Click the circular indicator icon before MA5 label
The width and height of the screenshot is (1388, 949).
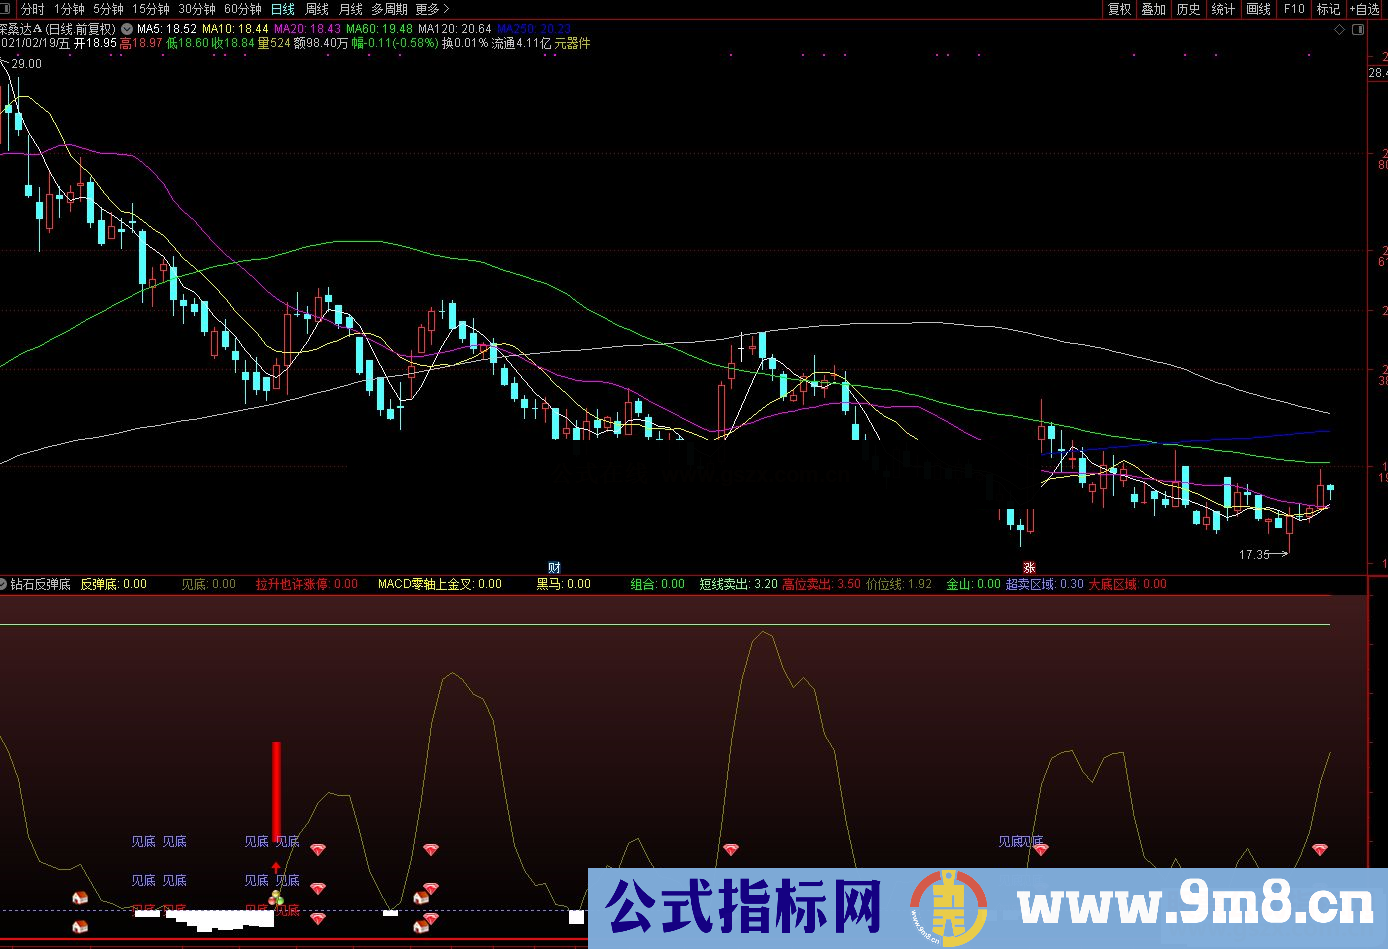126,29
